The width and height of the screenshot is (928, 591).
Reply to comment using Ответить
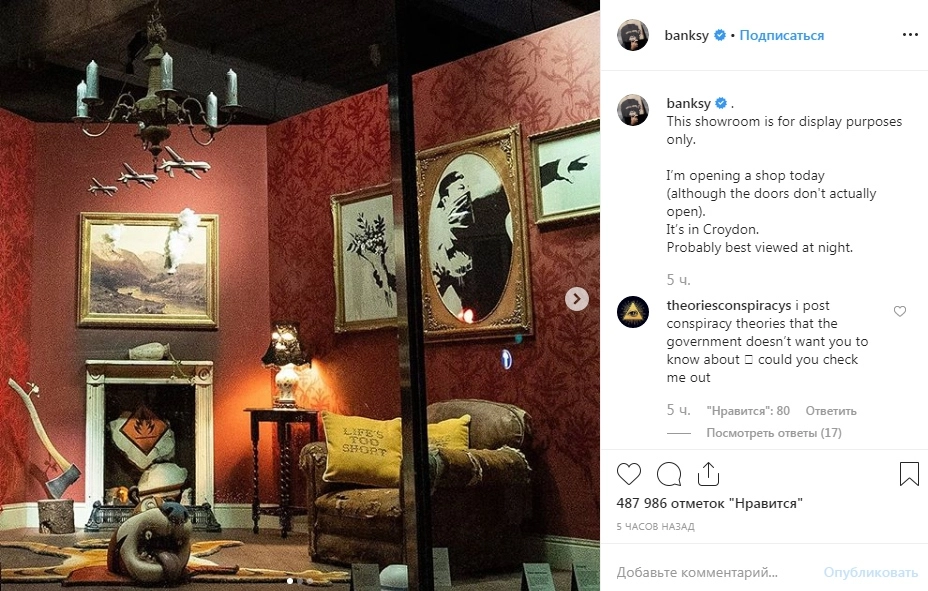pos(831,411)
